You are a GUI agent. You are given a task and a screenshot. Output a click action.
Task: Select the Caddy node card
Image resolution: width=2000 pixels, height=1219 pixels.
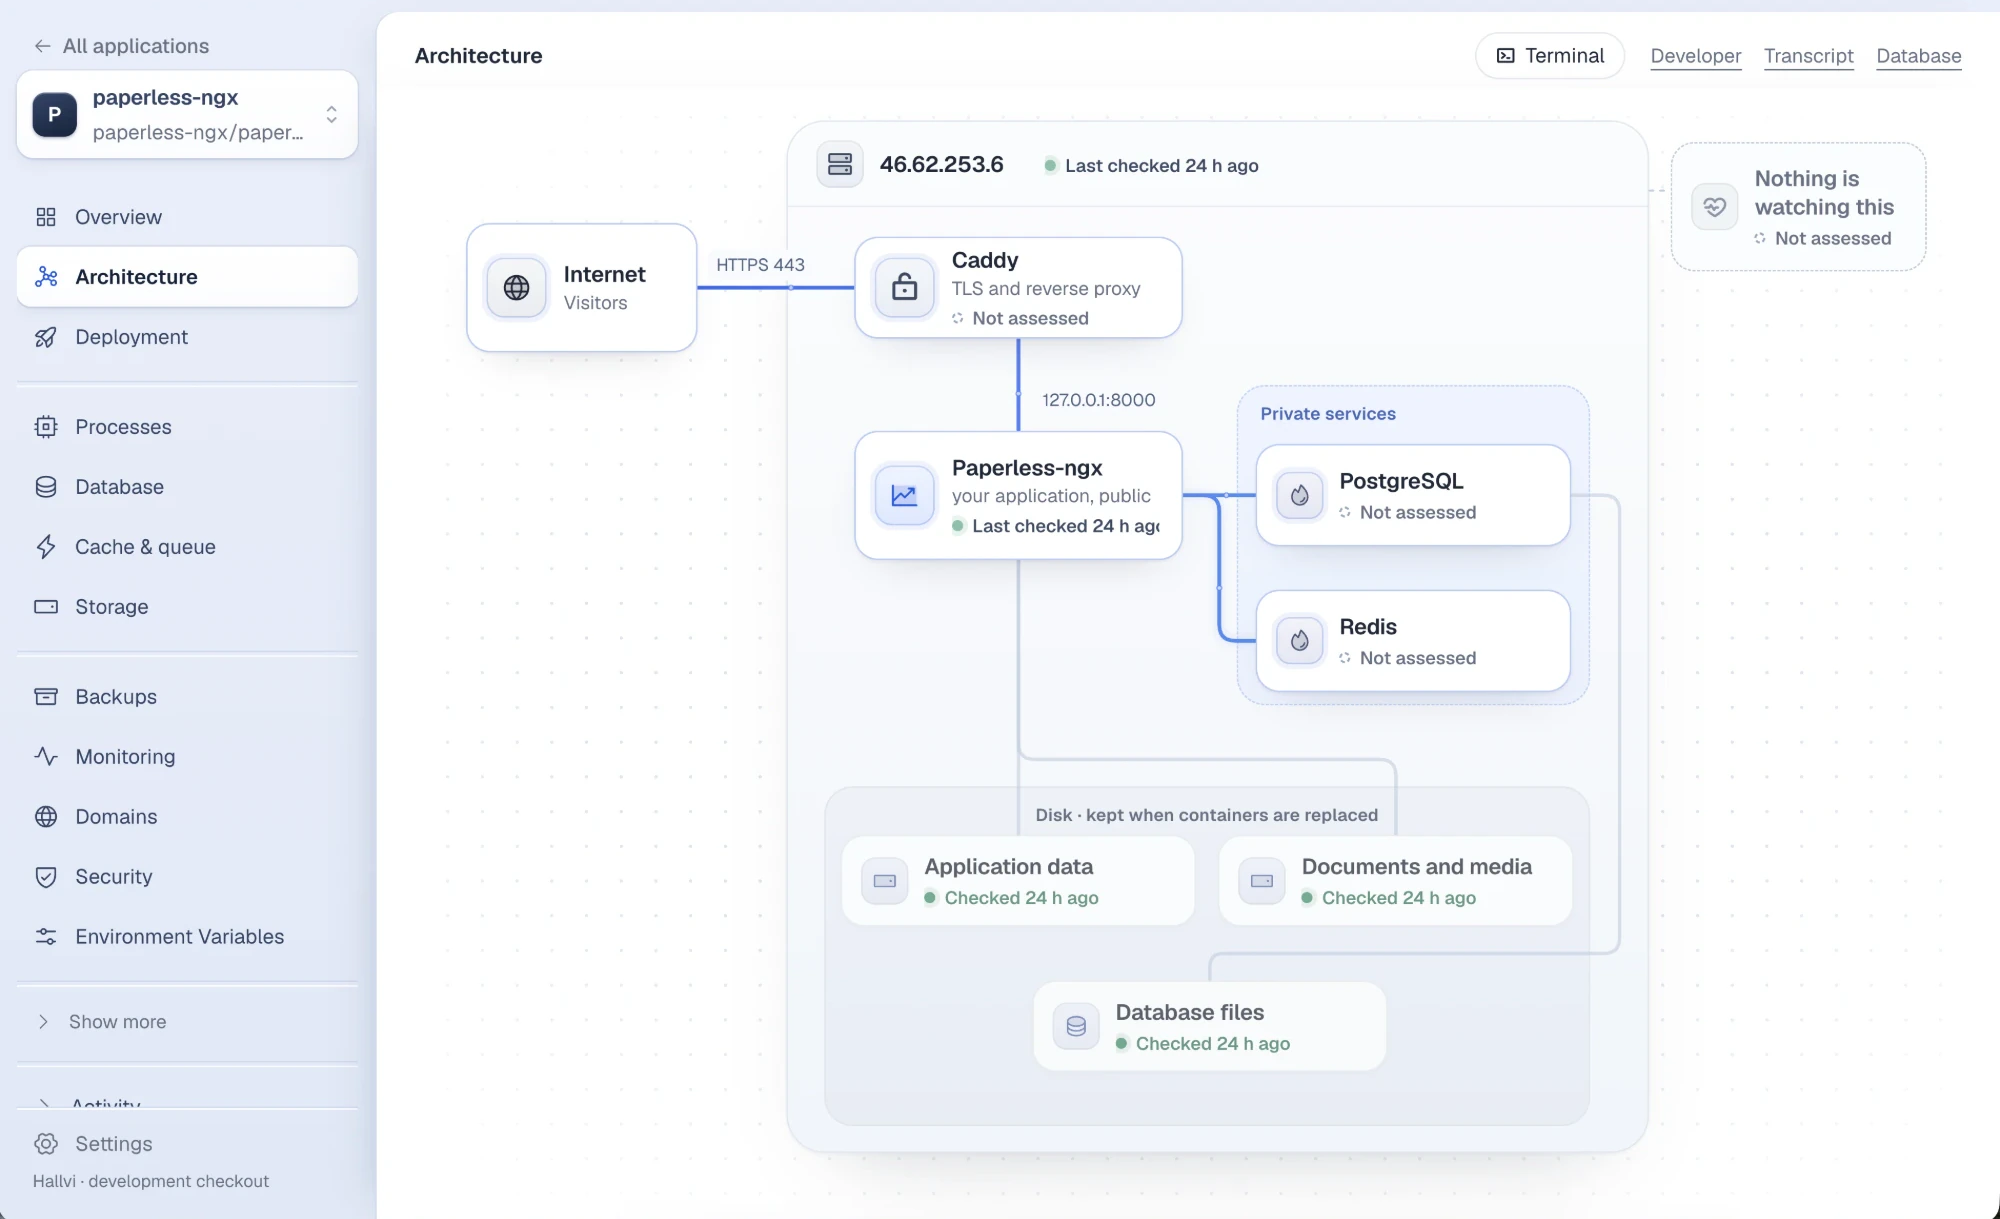pos(1018,287)
